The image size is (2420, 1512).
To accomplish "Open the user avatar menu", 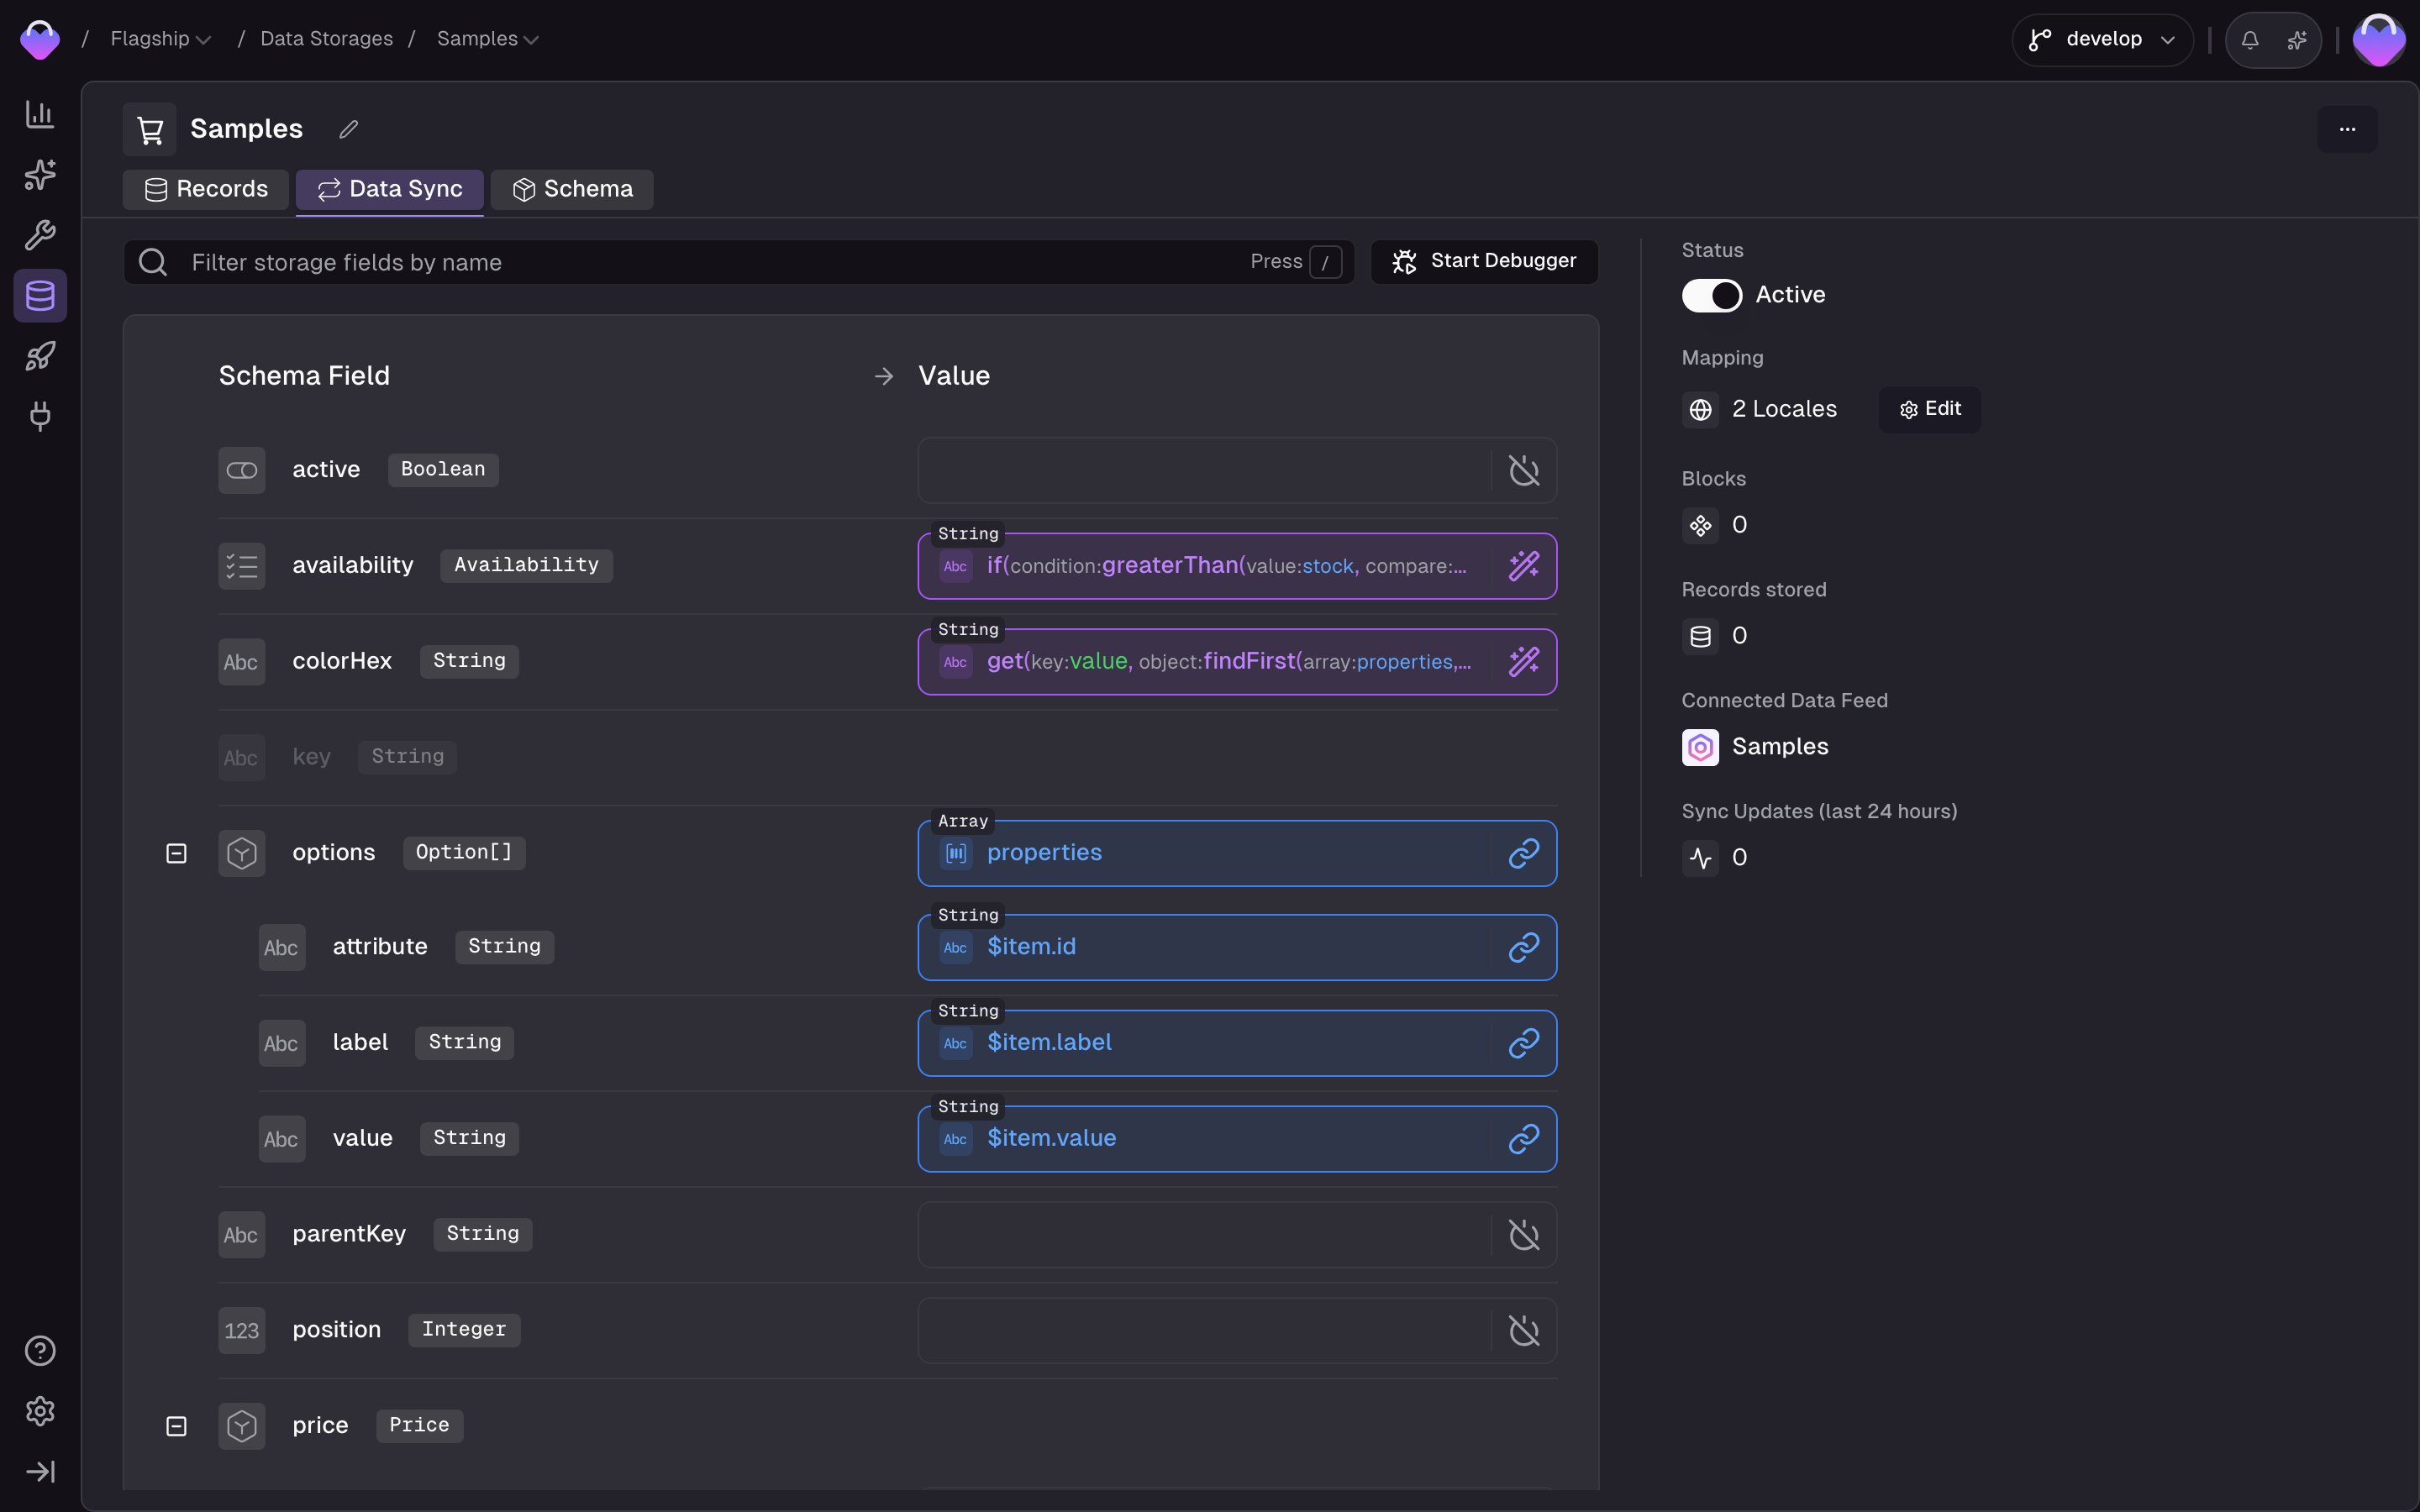I will [2379, 40].
